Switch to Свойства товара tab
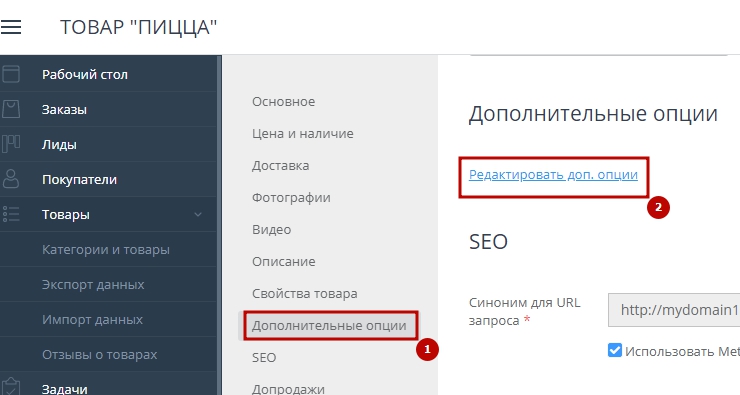740x395 pixels. (x=304, y=294)
